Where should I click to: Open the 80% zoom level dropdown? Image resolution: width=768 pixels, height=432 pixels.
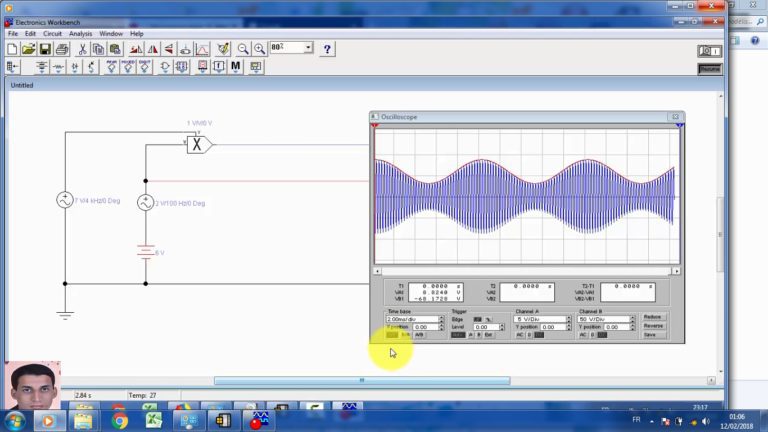coord(309,48)
